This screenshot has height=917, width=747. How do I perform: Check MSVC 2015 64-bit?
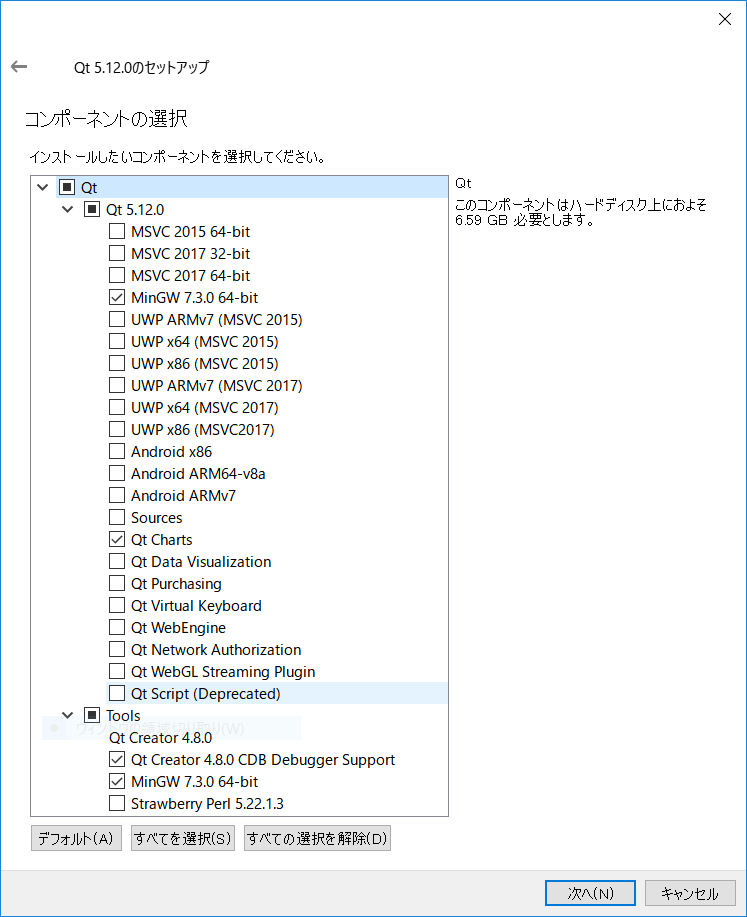pos(117,232)
